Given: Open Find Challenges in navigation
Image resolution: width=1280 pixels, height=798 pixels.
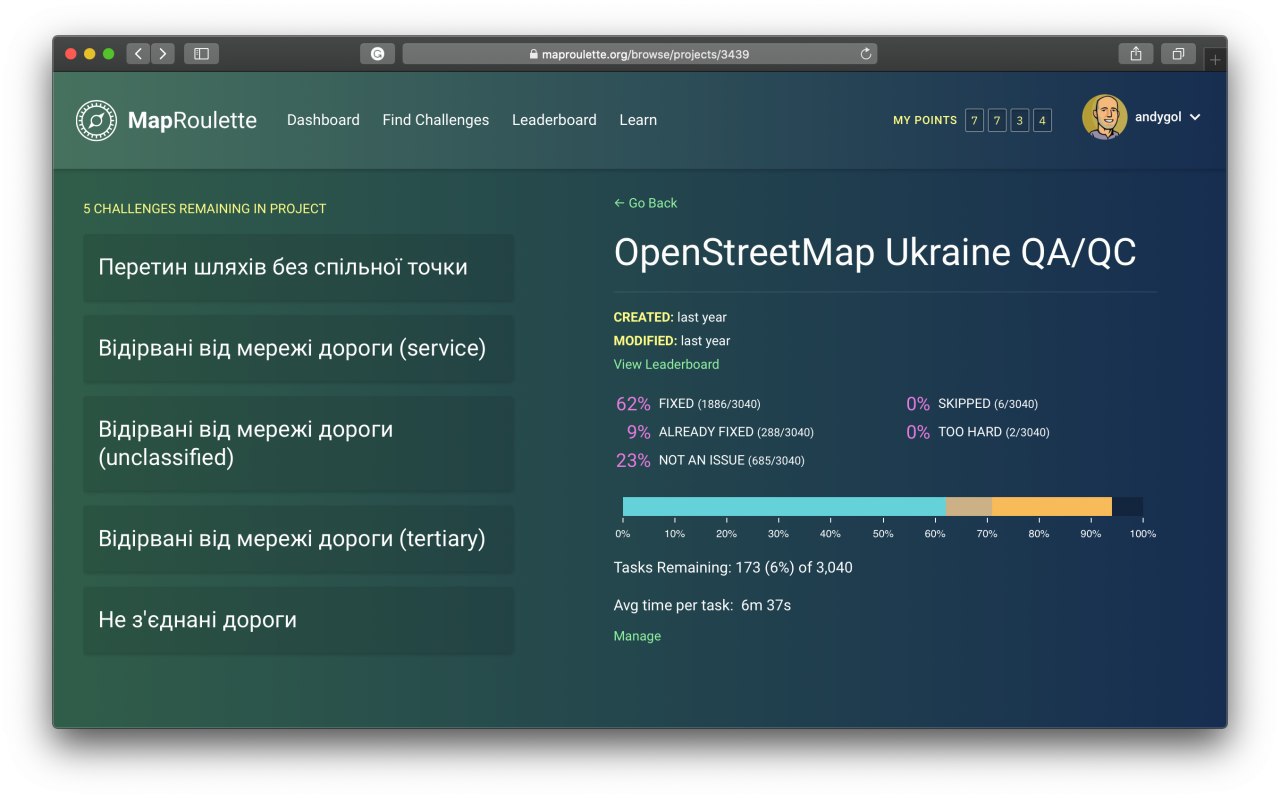Looking at the screenshot, I should (436, 120).
